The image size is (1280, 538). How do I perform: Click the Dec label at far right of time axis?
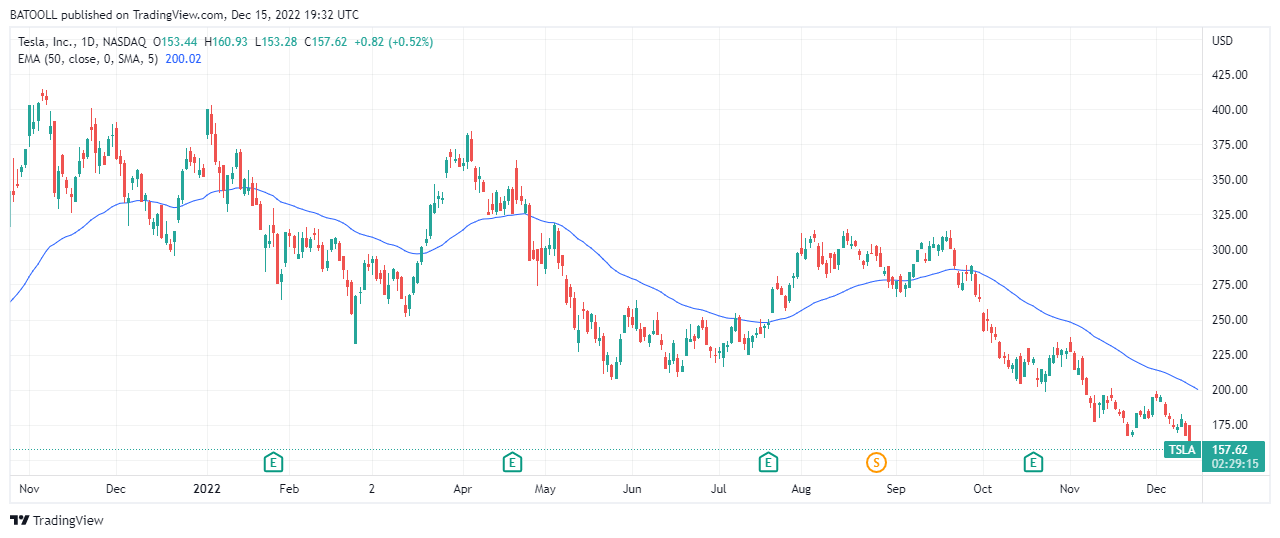pyautogui.click(x=1156, y=489)
